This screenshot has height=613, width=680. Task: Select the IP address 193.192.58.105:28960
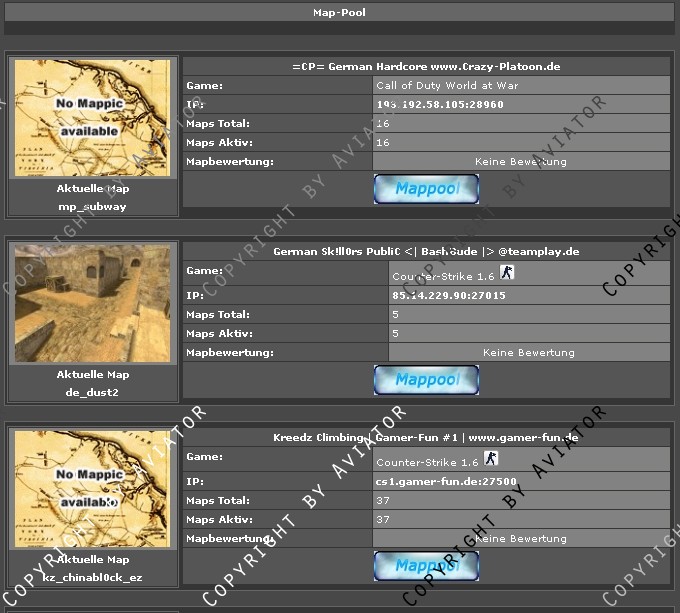click(x=440, y=104)
